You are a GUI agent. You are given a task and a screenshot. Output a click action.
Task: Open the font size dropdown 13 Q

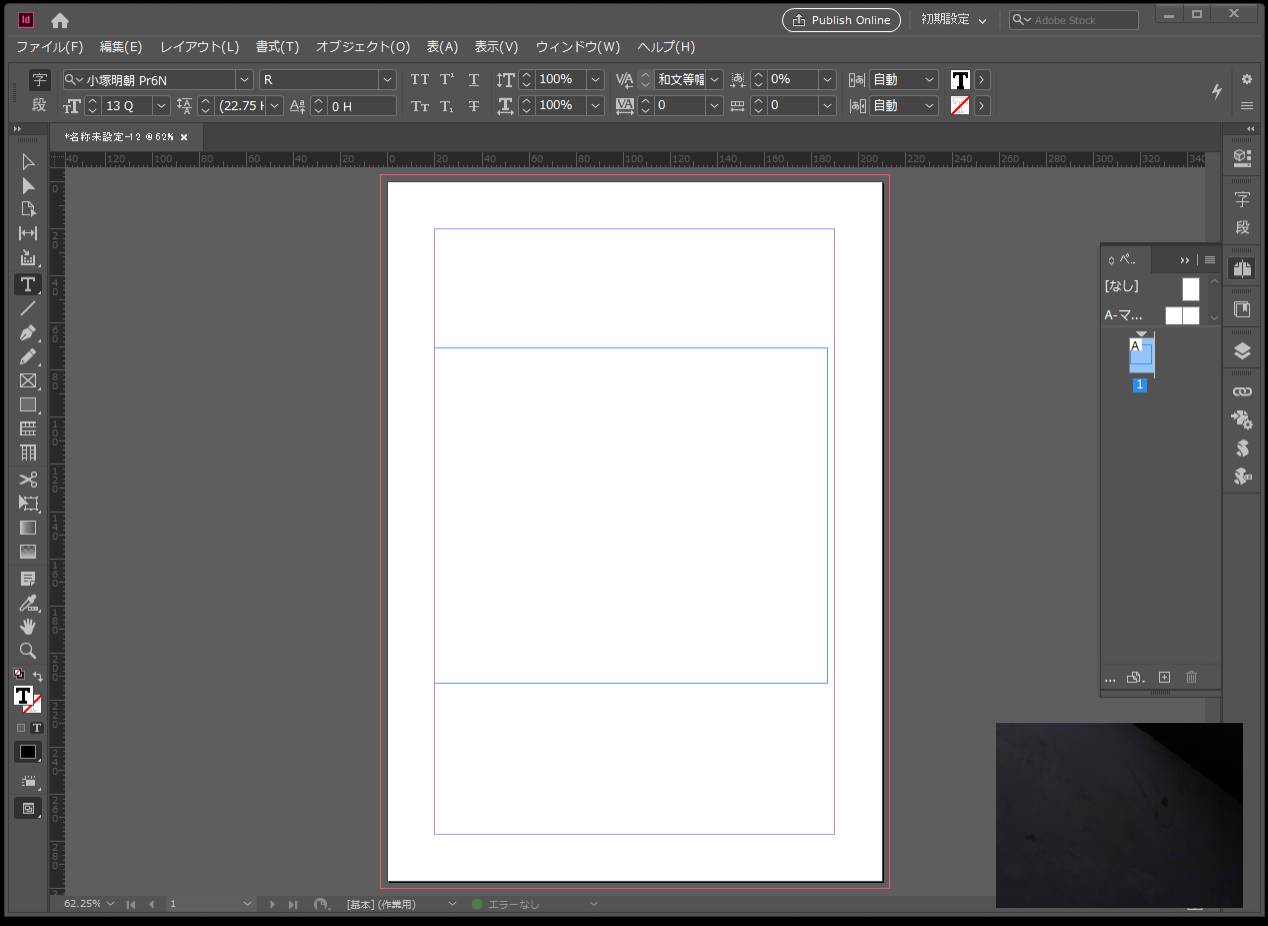tap(161, 105)
